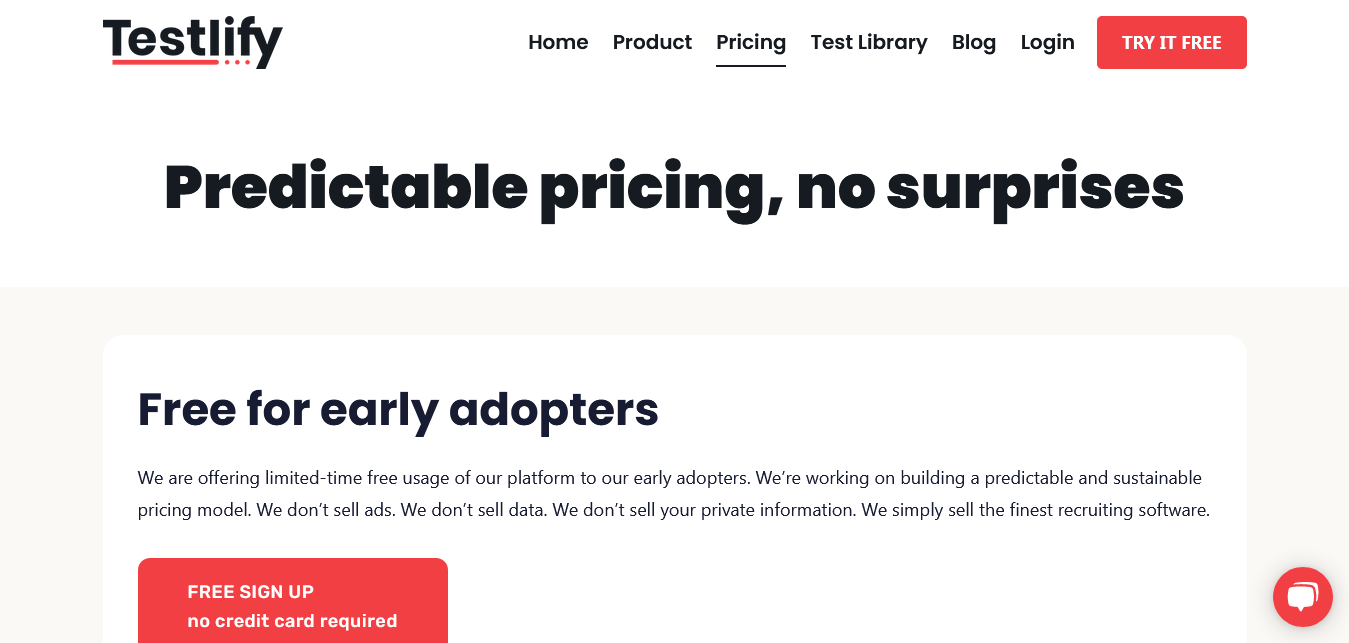This screenshot has width=1349, height=643.
Task: Browse the Test Library
Action: [x=868, y=42]
